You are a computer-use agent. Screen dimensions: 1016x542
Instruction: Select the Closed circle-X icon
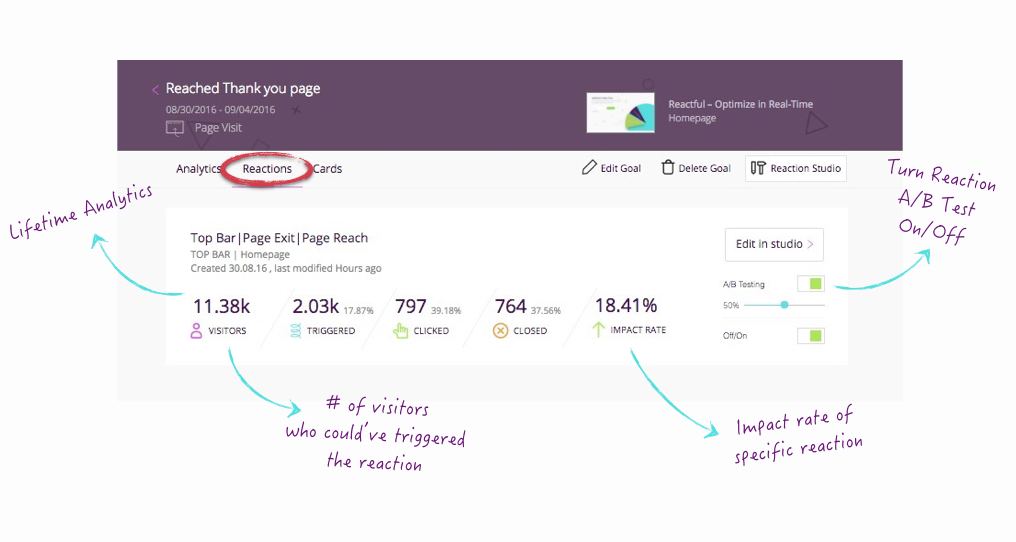pos(500,331)
